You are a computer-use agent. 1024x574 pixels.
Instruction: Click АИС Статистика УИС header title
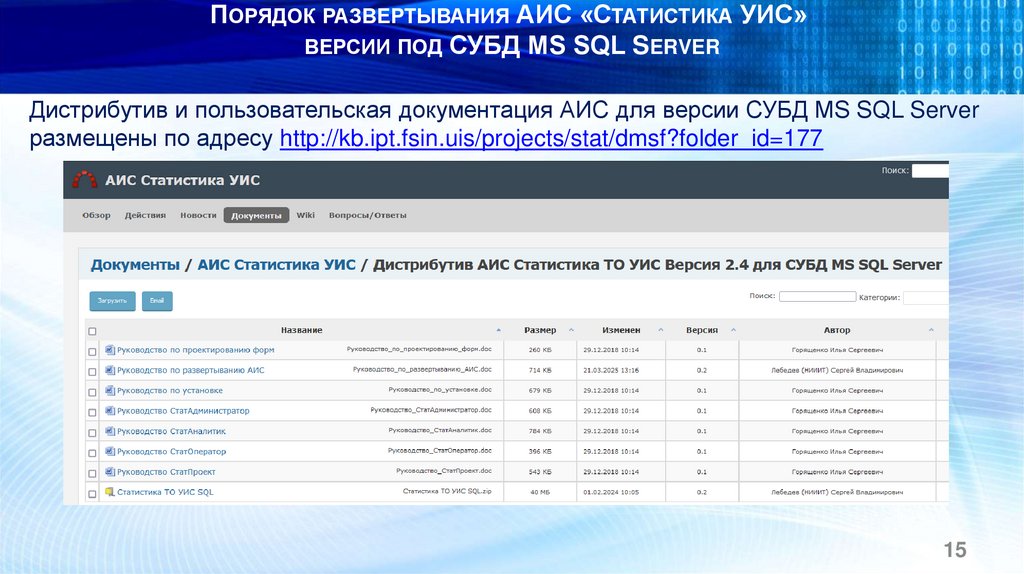(x=182, y=180)
